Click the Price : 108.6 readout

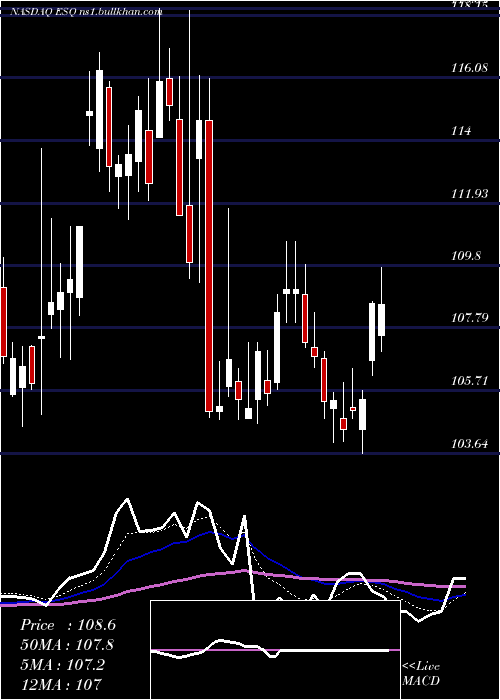(68, 625)
